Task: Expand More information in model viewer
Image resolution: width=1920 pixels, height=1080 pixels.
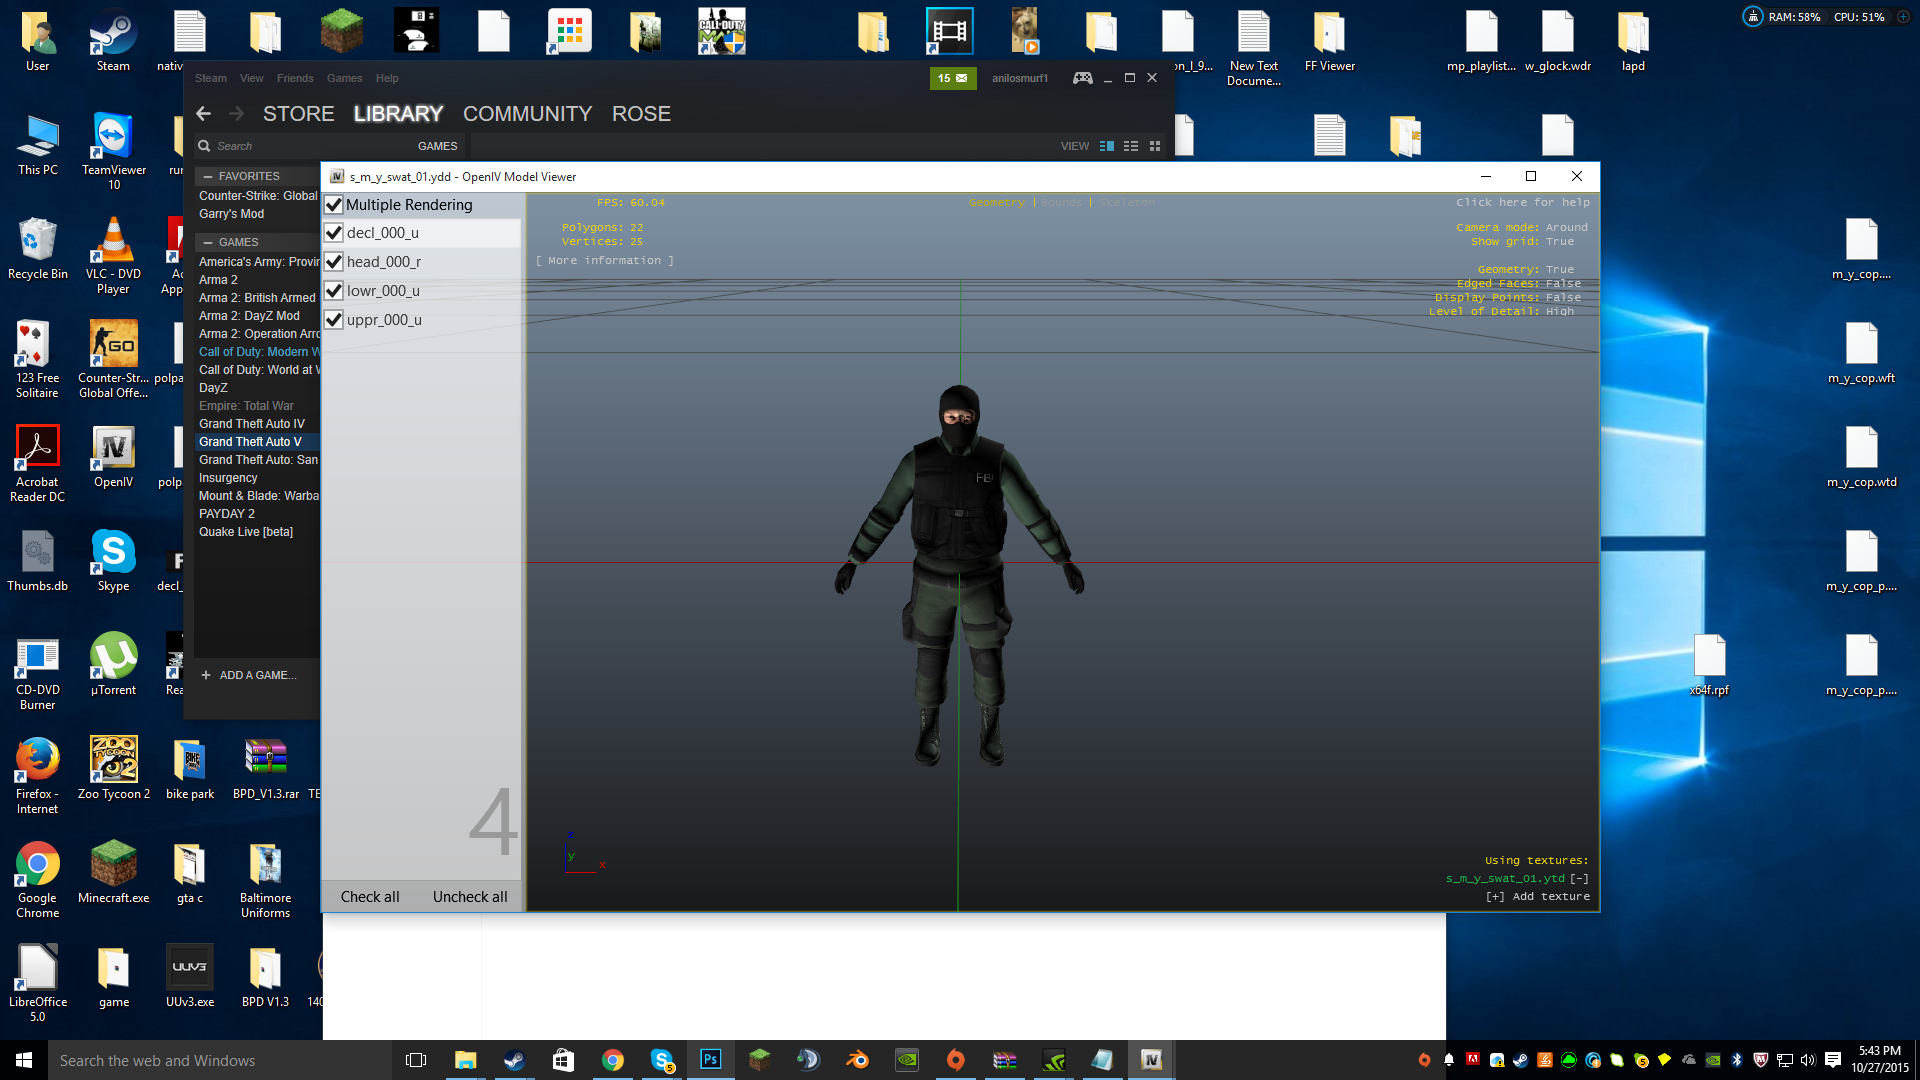Action: [604, 261]
